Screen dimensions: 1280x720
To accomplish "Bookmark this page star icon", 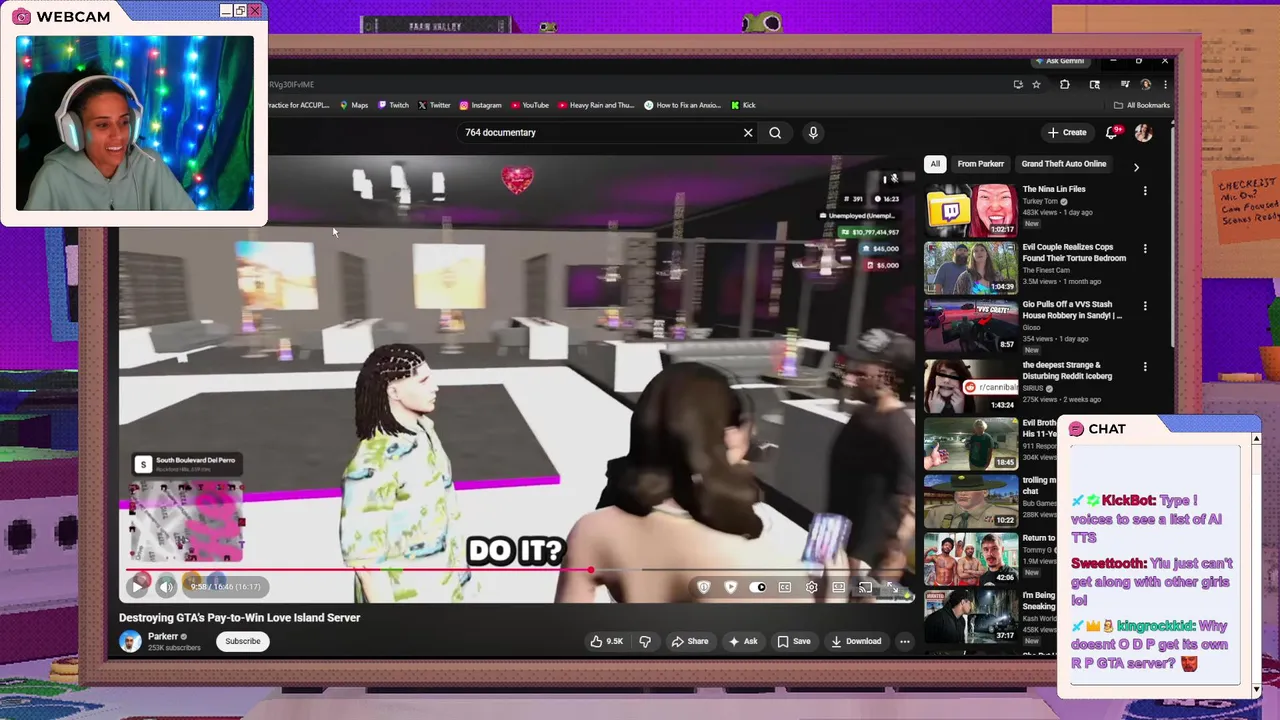I will click(1037, 85).
